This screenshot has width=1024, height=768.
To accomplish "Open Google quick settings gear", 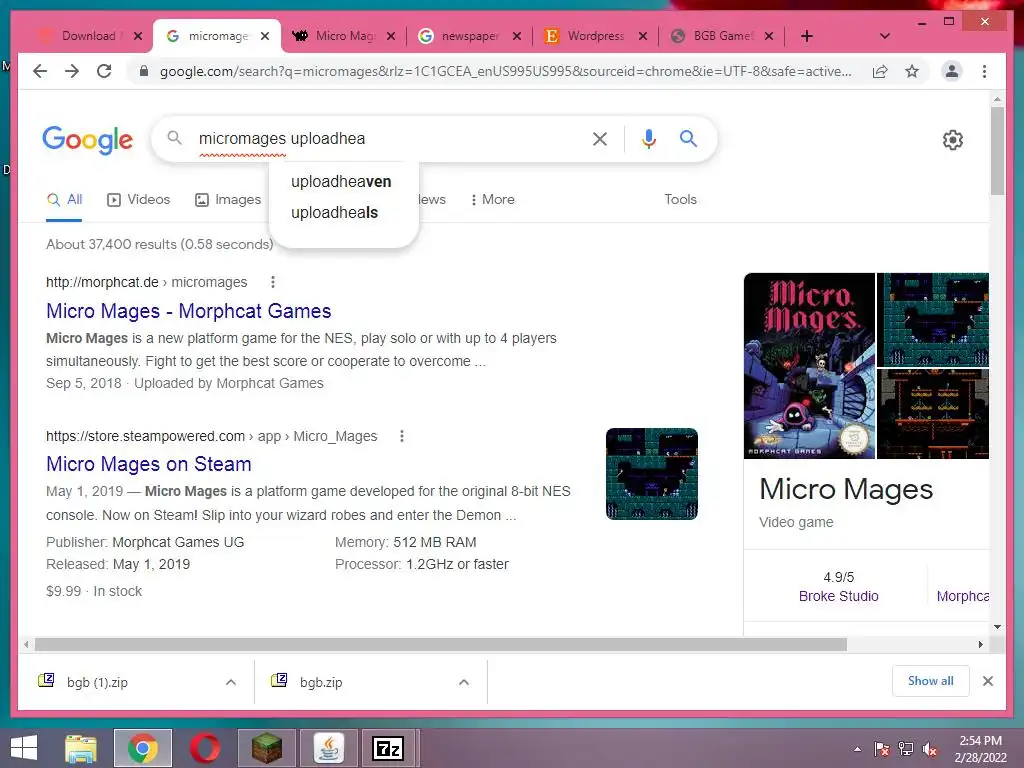I will (953, 140).
